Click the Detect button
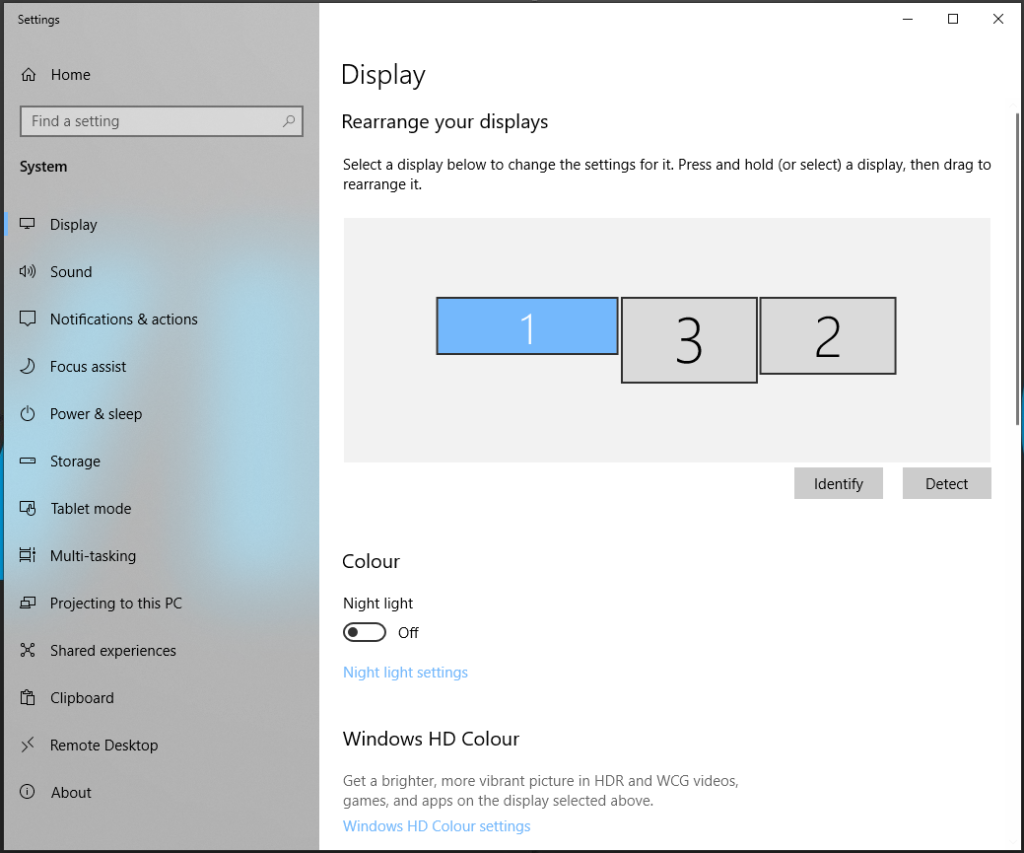This screenshot has height=853, width=1024. click(945, 483)
